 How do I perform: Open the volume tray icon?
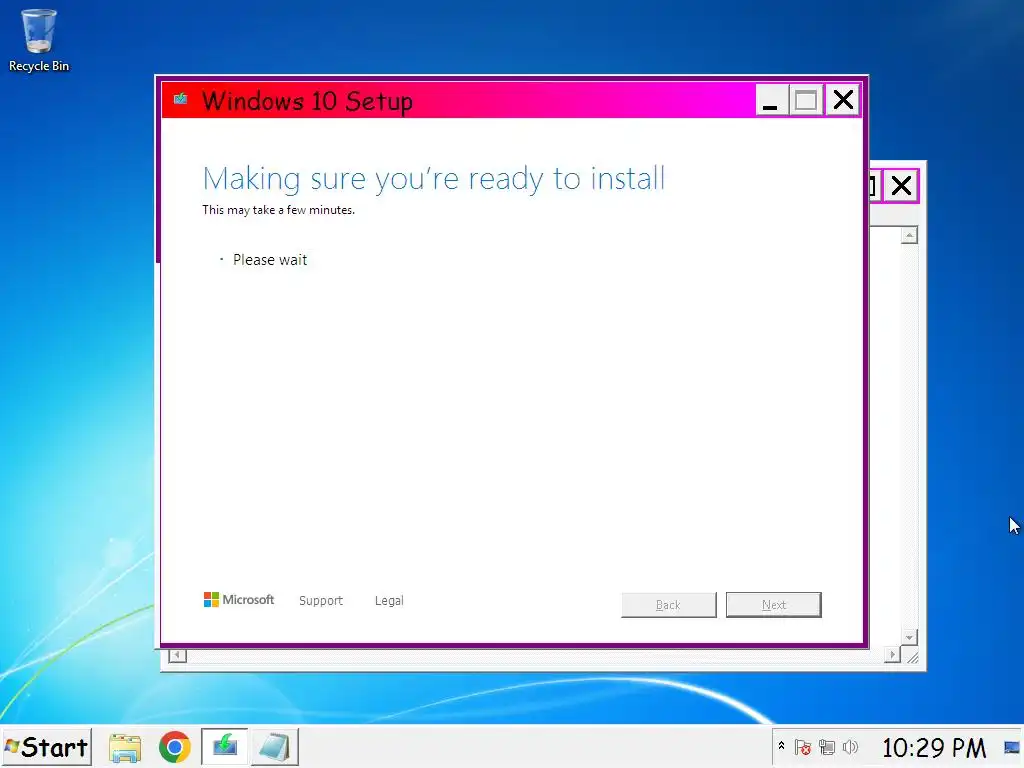(x=850, y=747)
